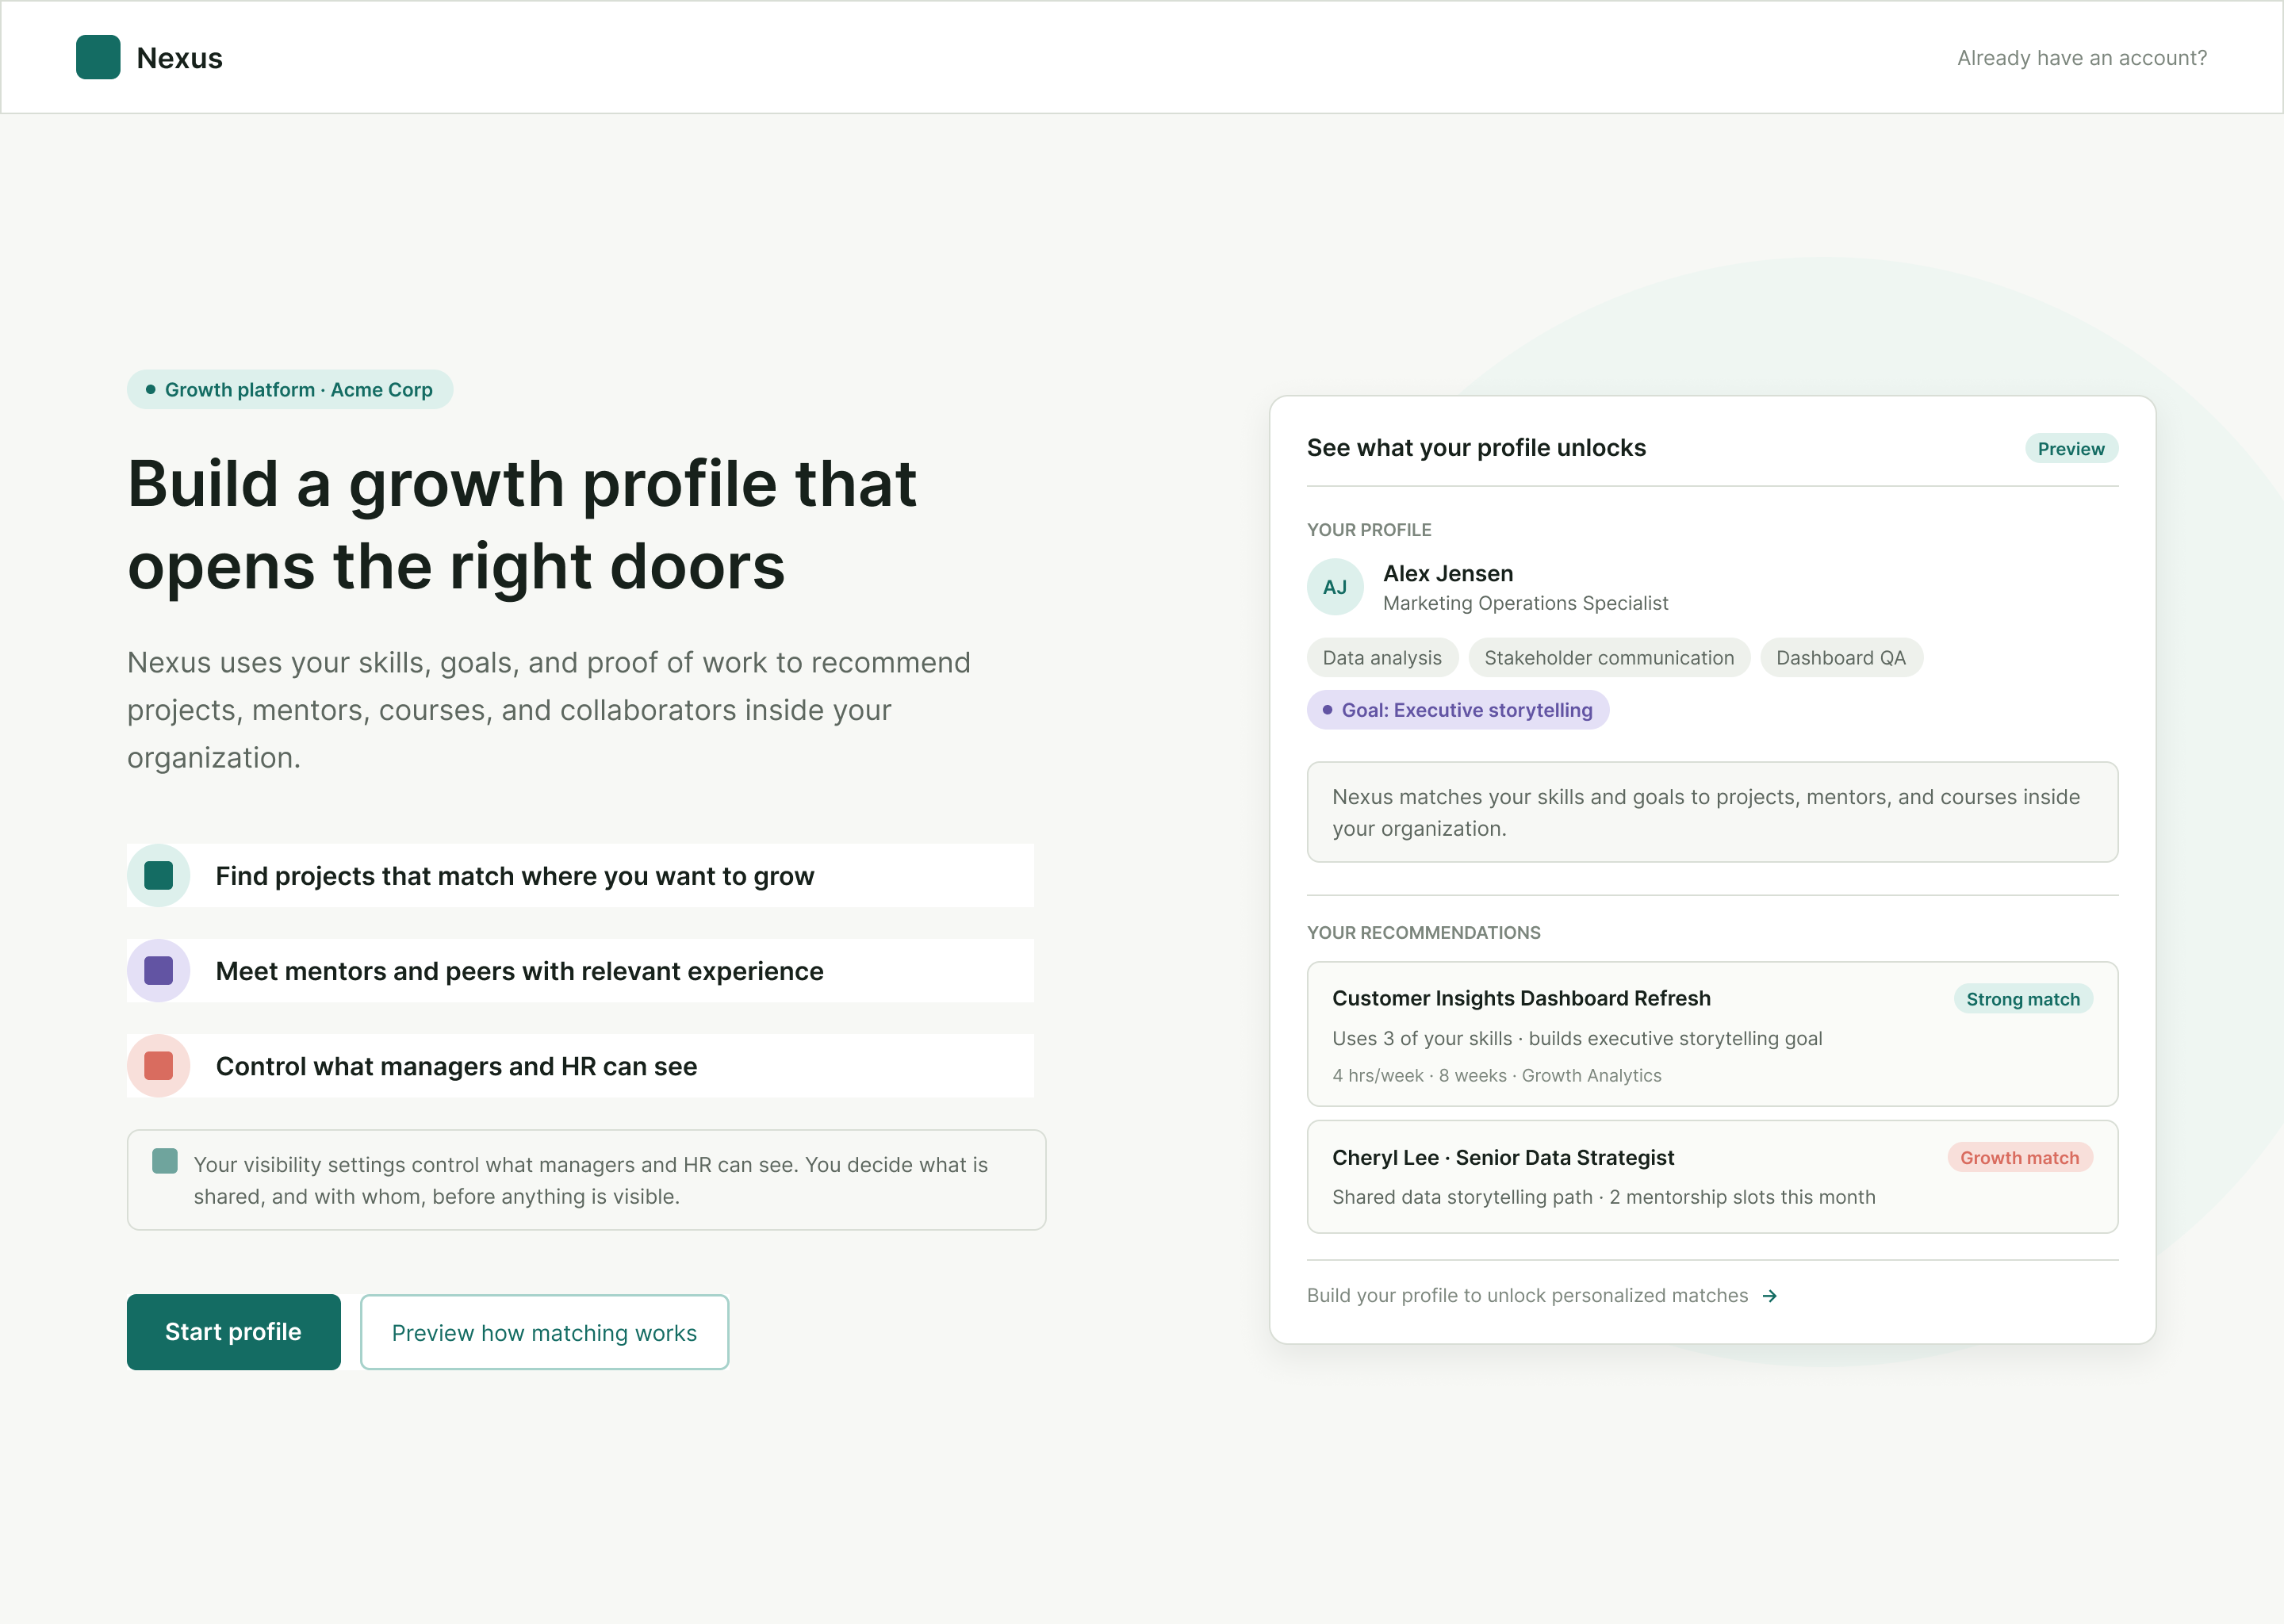Click the teal projects feature icon

click(x=158, y=876)
